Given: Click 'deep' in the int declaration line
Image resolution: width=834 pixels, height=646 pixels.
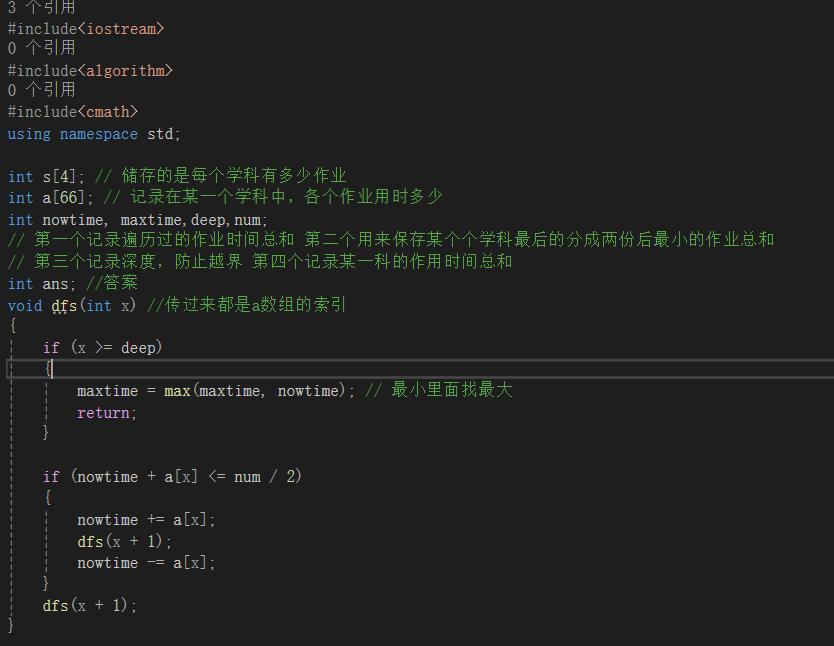Looking at the screenshot, I should (x=208, y=220).
